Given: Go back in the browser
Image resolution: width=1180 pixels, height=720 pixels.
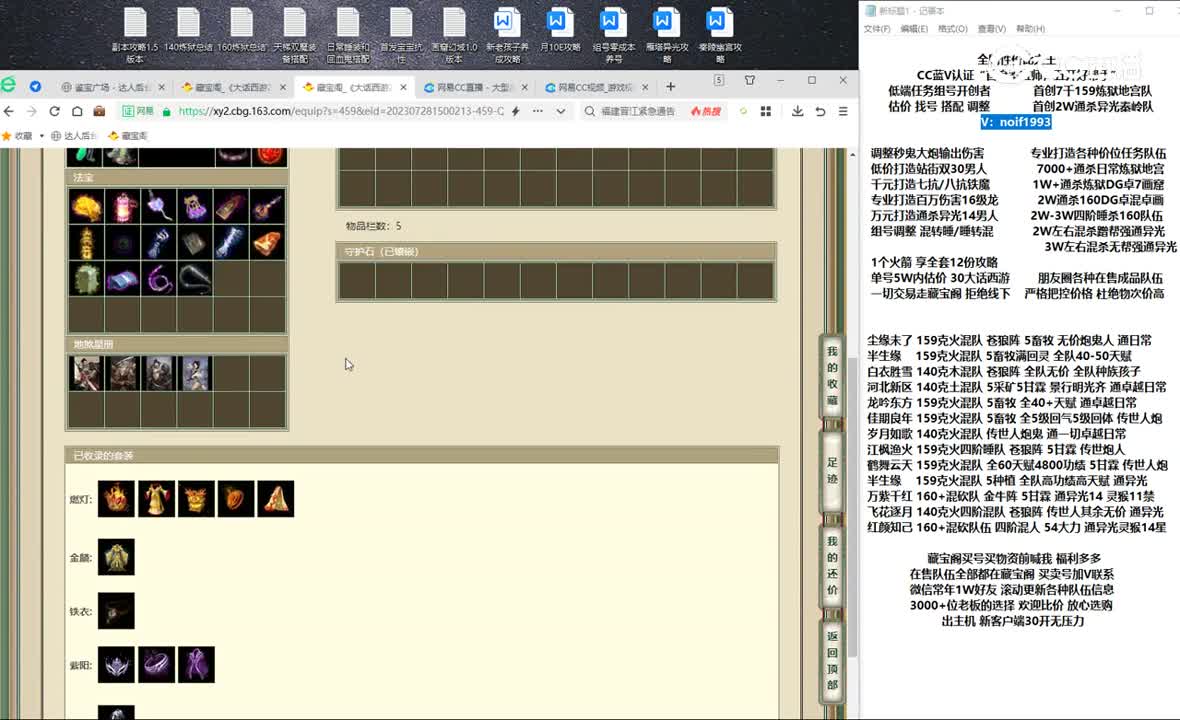Looking at the screenshot, I should point(9,111).
